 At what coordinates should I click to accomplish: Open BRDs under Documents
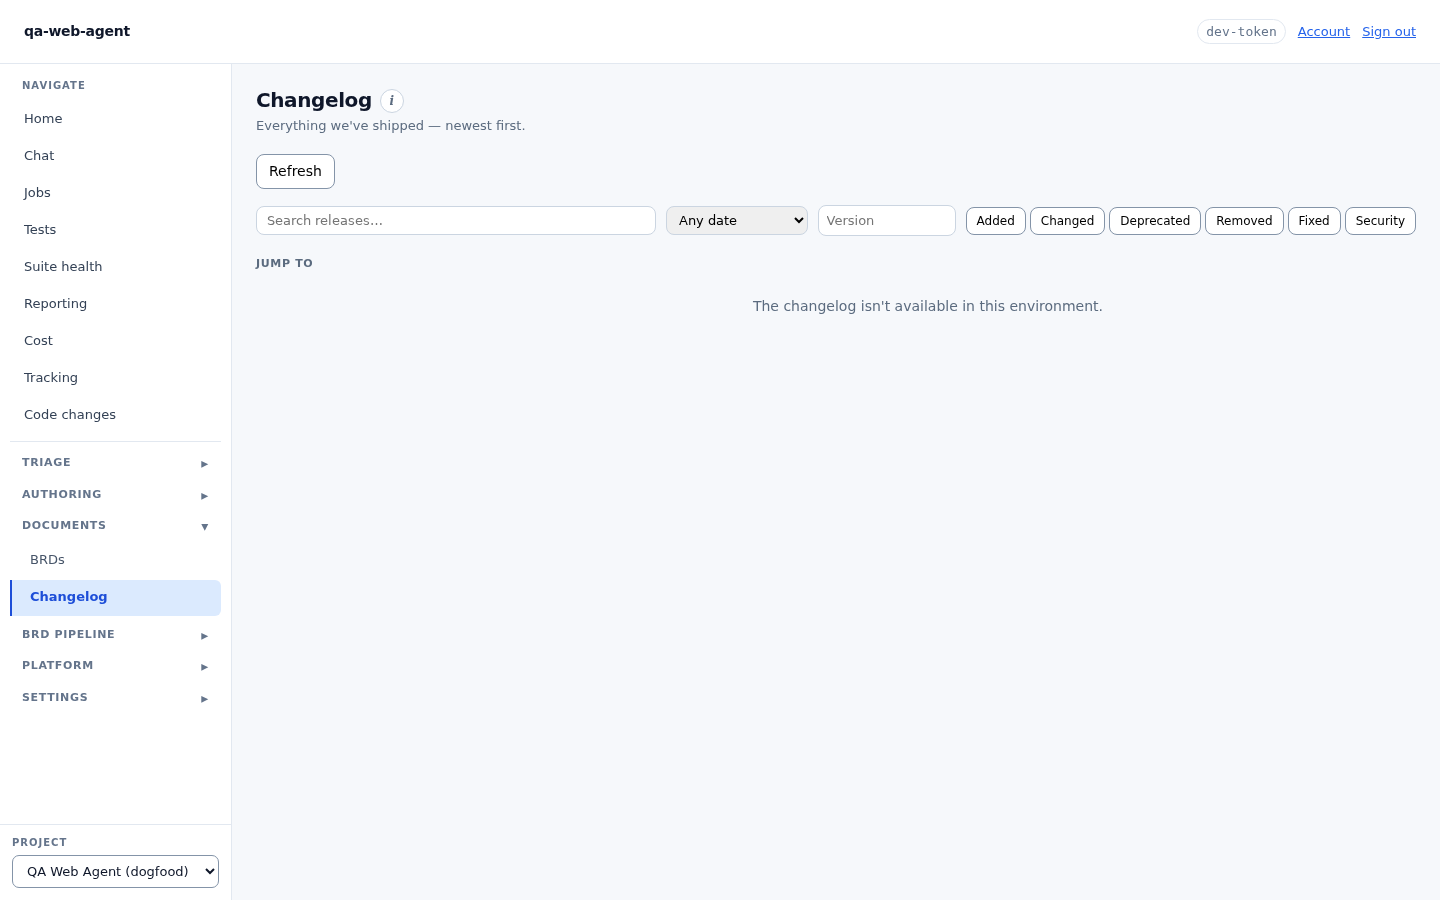pos(115,560)
